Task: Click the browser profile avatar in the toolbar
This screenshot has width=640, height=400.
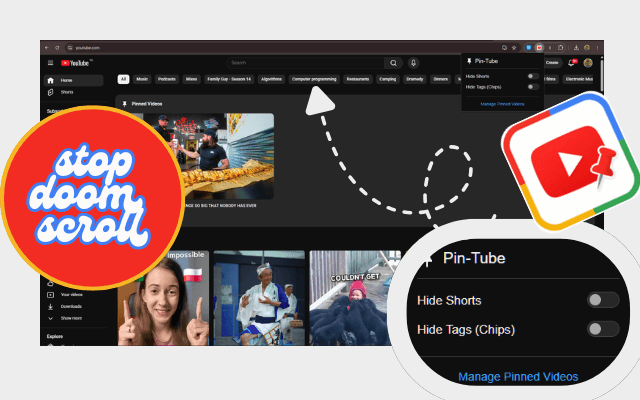Action: [x=587, y=48]
